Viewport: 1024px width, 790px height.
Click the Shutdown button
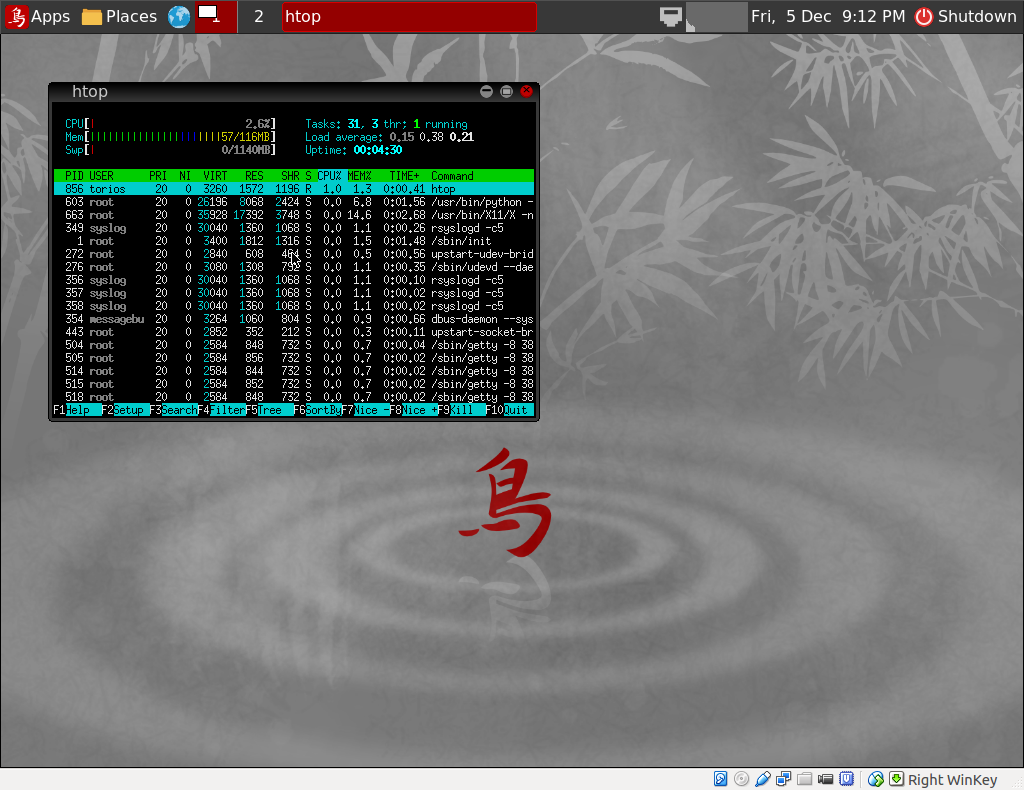coord(965,17)
